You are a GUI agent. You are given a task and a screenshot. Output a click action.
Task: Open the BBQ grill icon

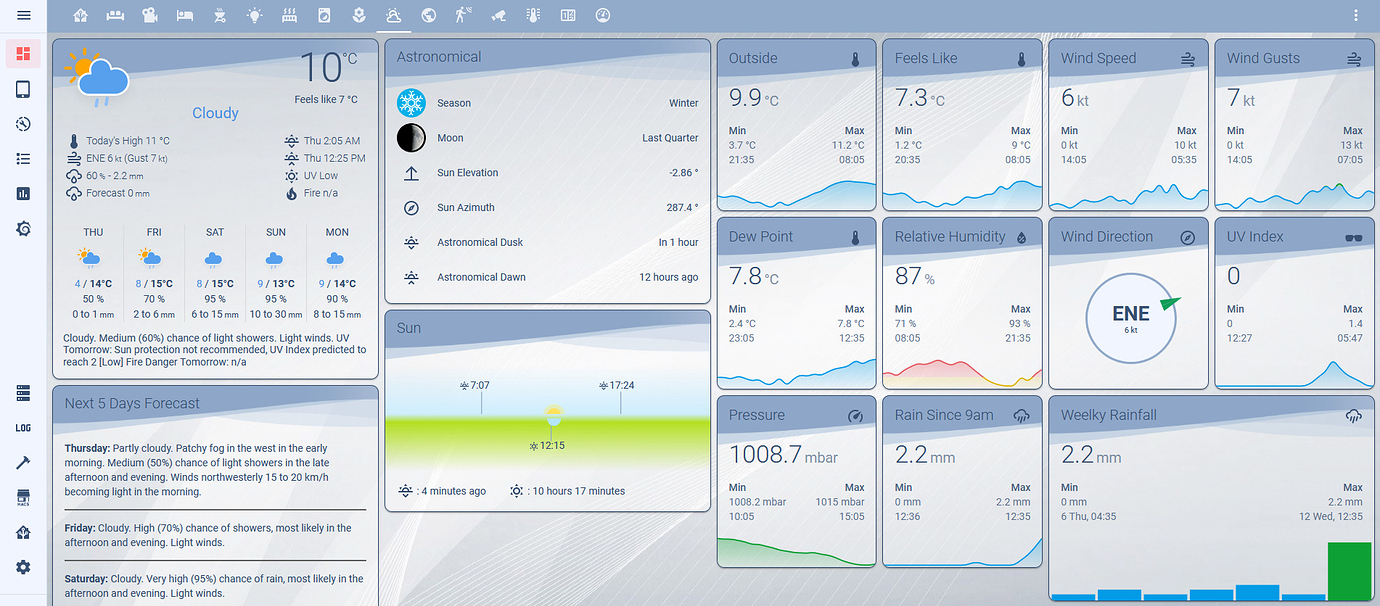pyautogui.click(x=220, y=15)
